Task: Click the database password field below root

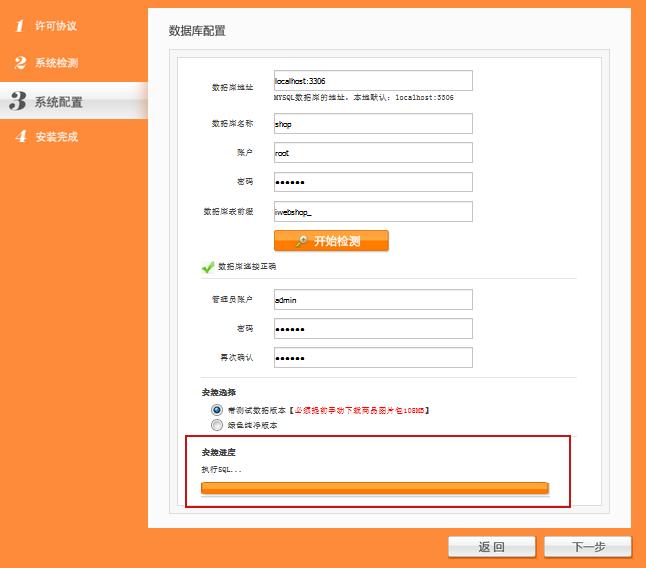Action: [373, 182]
